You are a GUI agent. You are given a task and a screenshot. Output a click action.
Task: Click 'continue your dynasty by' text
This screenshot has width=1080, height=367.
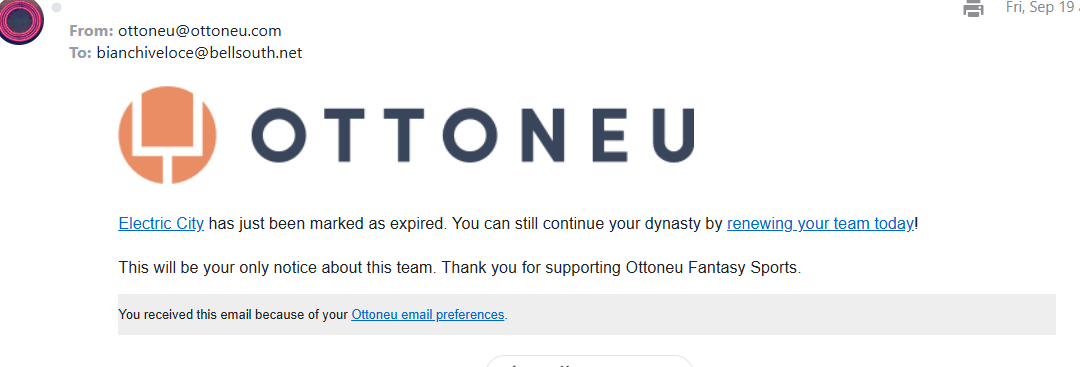point(637,224)
